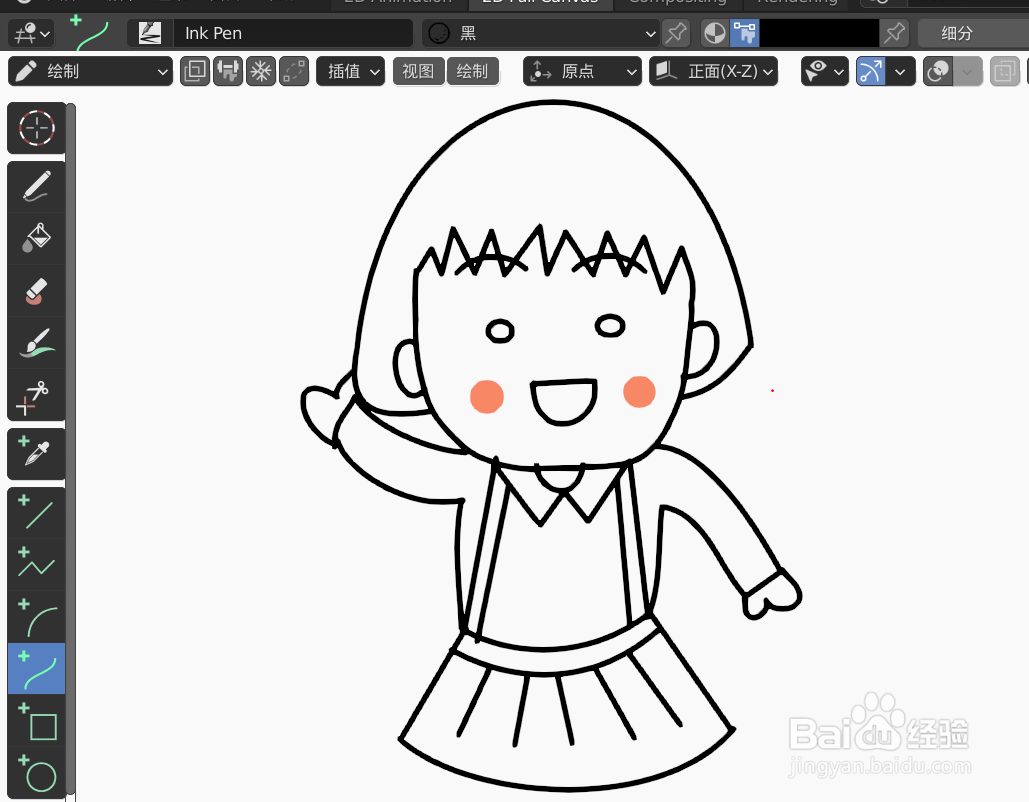This screenshot has height=802, width=1029.
Task: Select the Cursor tool
Action: (x=37, y=127)
